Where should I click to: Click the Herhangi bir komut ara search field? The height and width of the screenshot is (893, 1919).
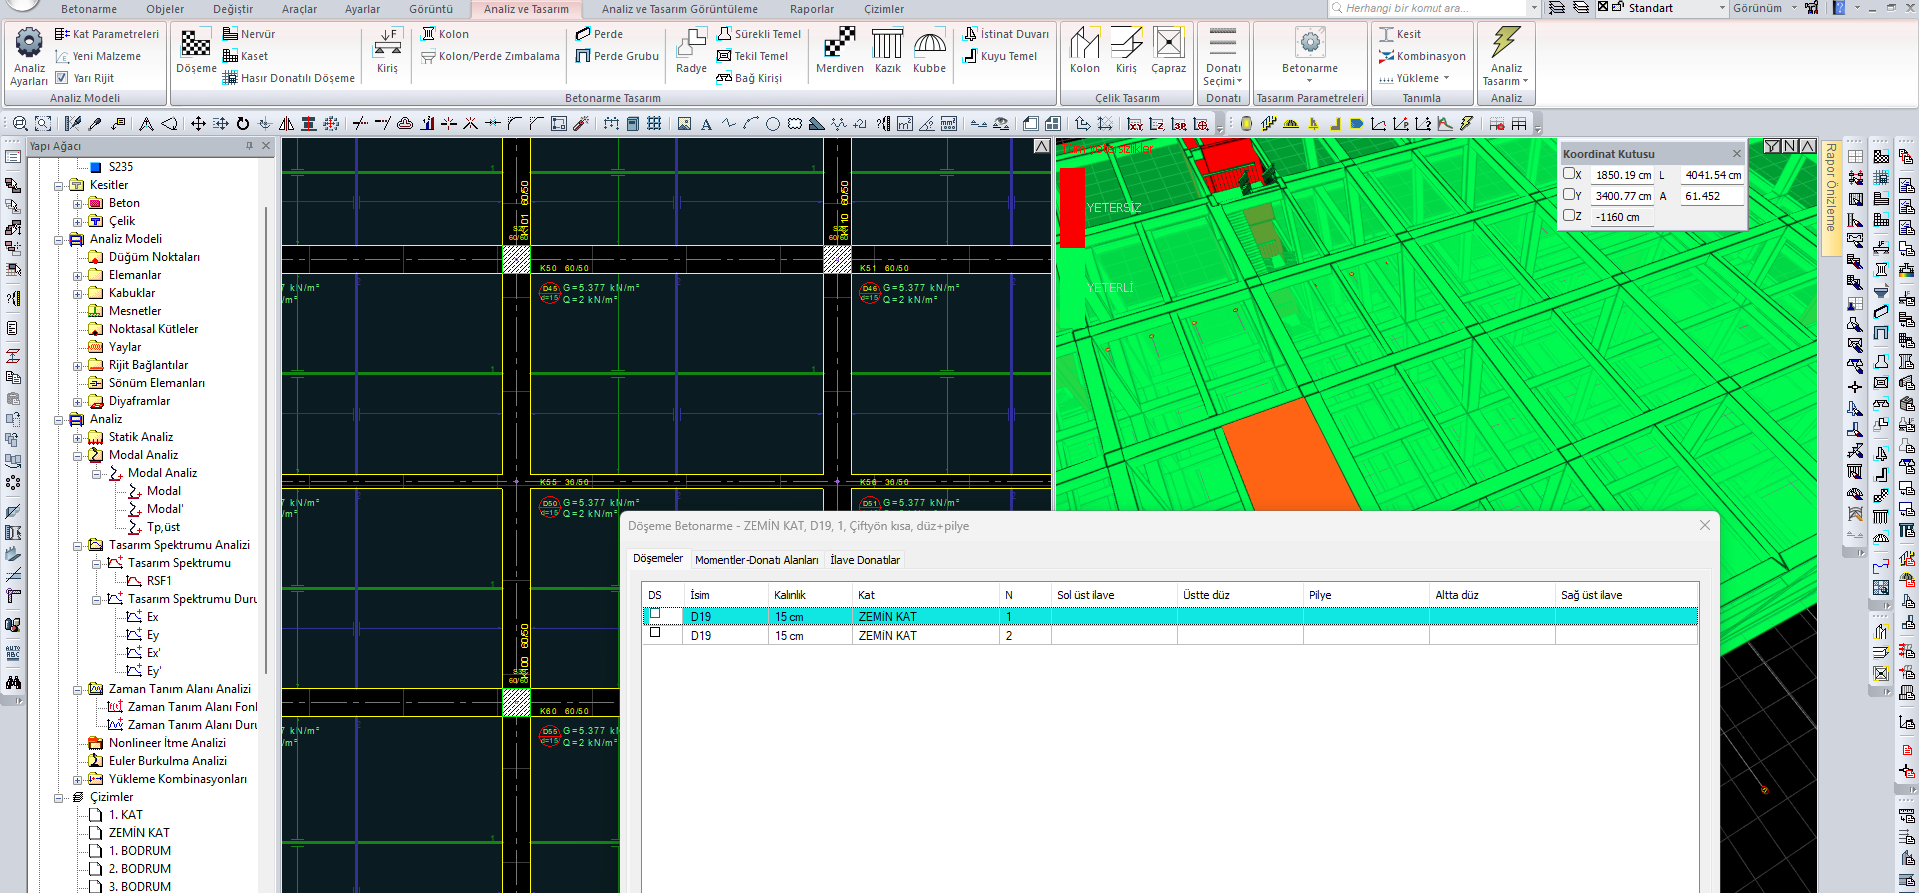1434,8
